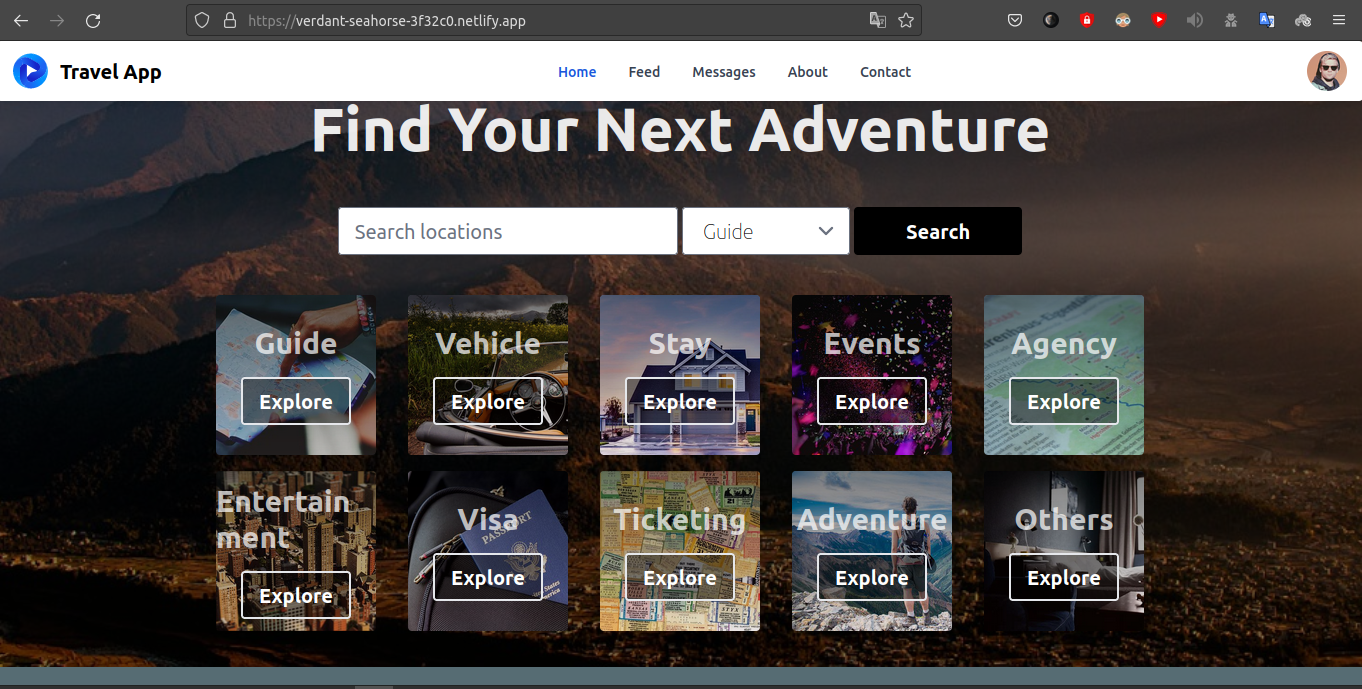Screen dimensions: 1362x689
Task: Click the red YouTube extension icon
Action: (1159, 20)
